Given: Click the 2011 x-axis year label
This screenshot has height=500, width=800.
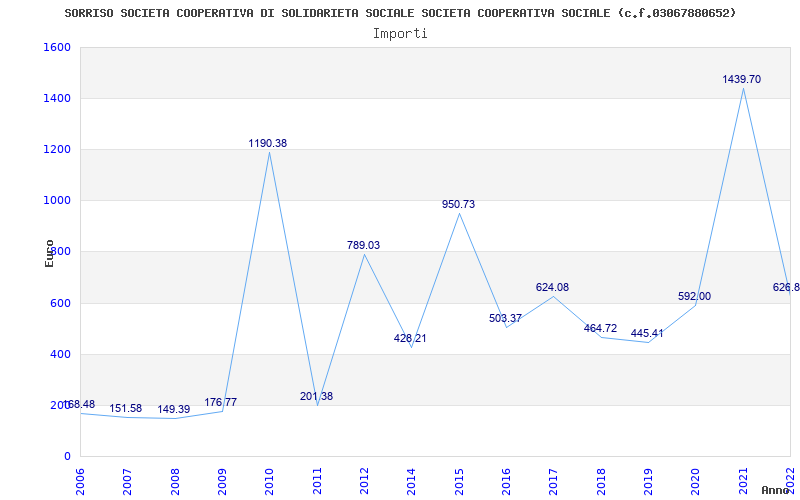Looking at the screenshot, I should pyautogui.click(x=317, y=481).
